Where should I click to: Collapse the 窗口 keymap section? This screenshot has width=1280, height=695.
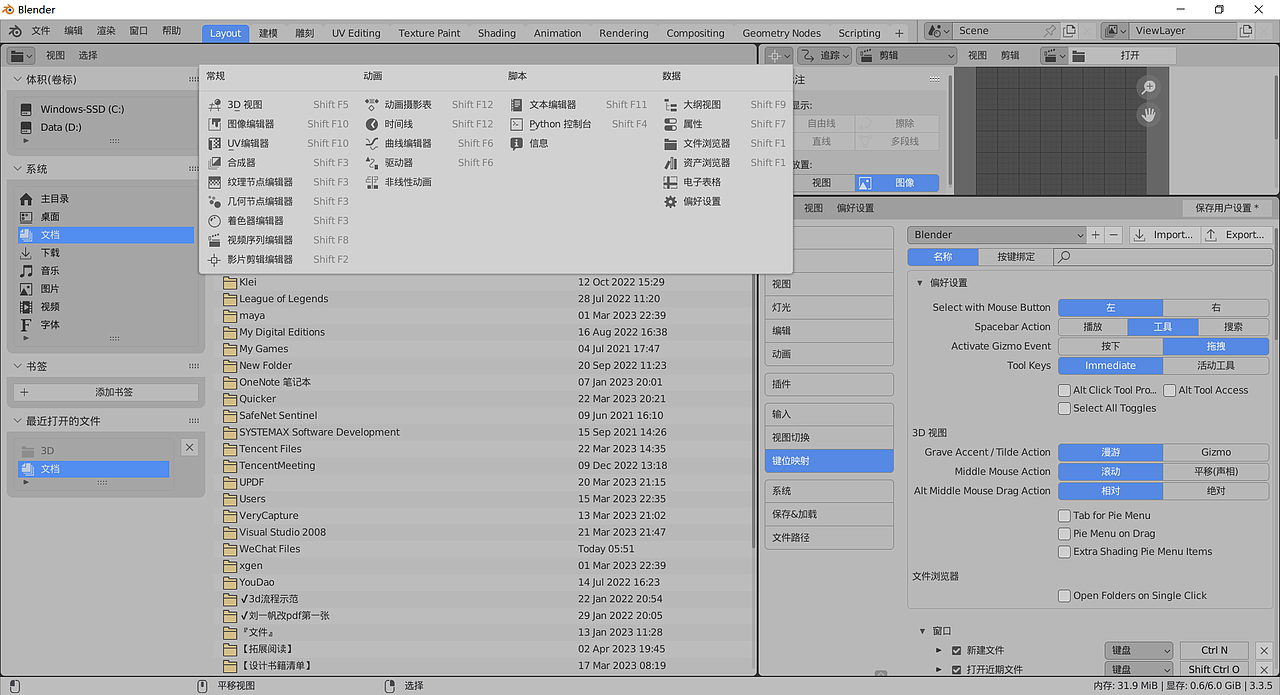coord(923,630)
